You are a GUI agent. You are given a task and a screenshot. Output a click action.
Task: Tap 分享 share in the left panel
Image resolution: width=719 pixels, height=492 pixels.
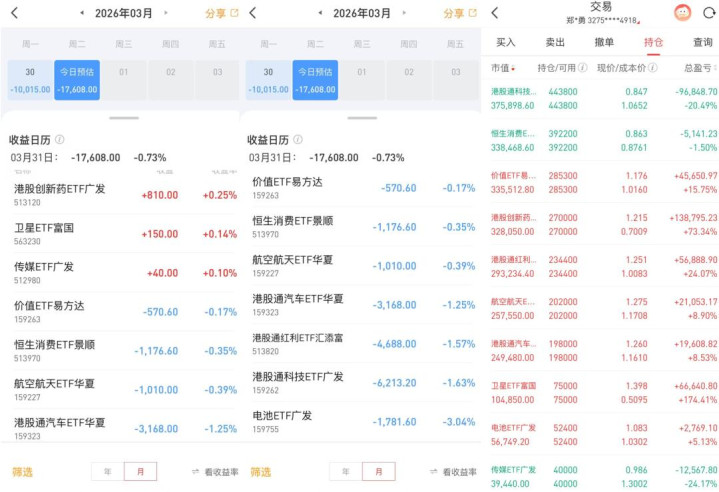(222, 13)
